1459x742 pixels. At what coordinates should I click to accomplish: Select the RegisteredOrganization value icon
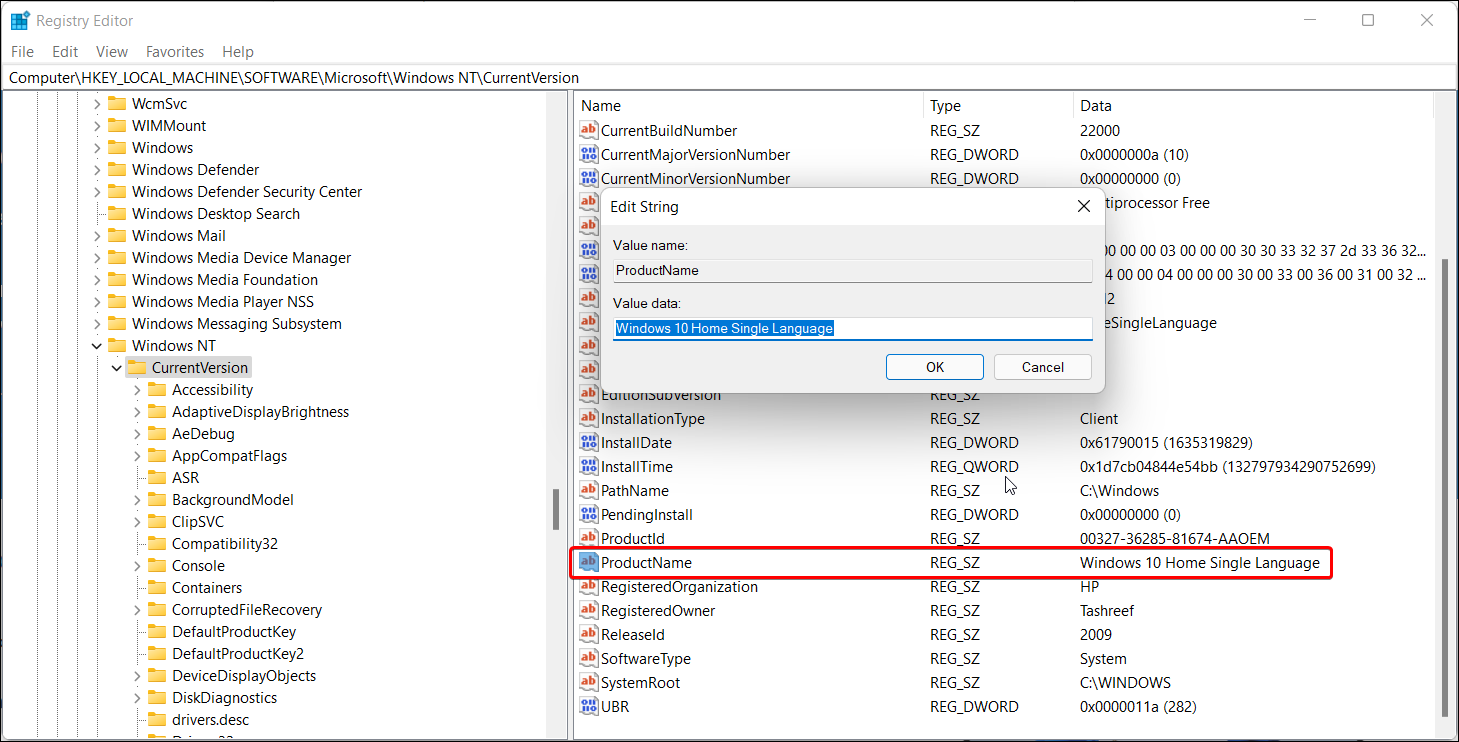(589, 587)
